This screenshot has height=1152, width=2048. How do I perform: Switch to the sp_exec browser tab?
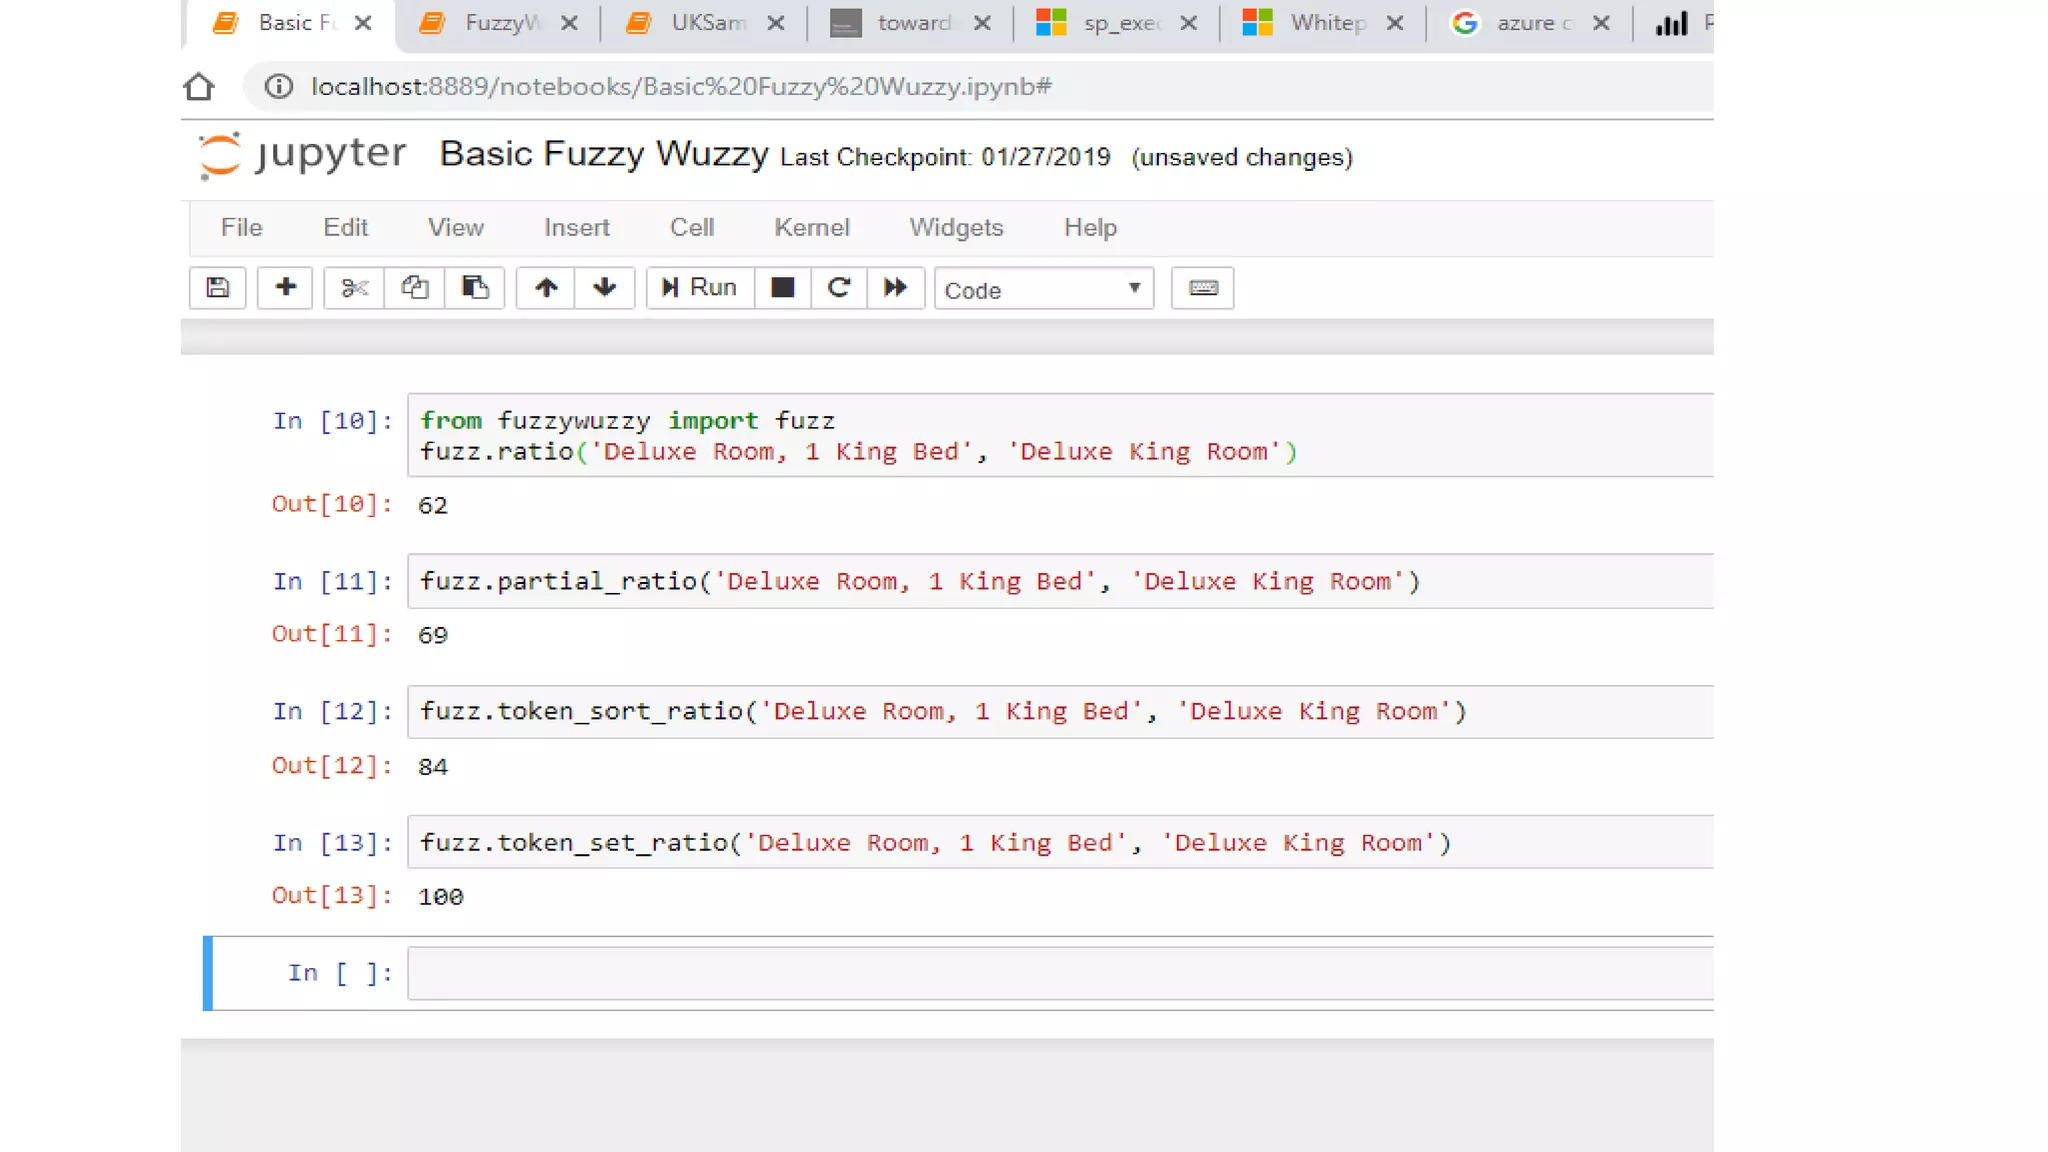(1116, 23)
